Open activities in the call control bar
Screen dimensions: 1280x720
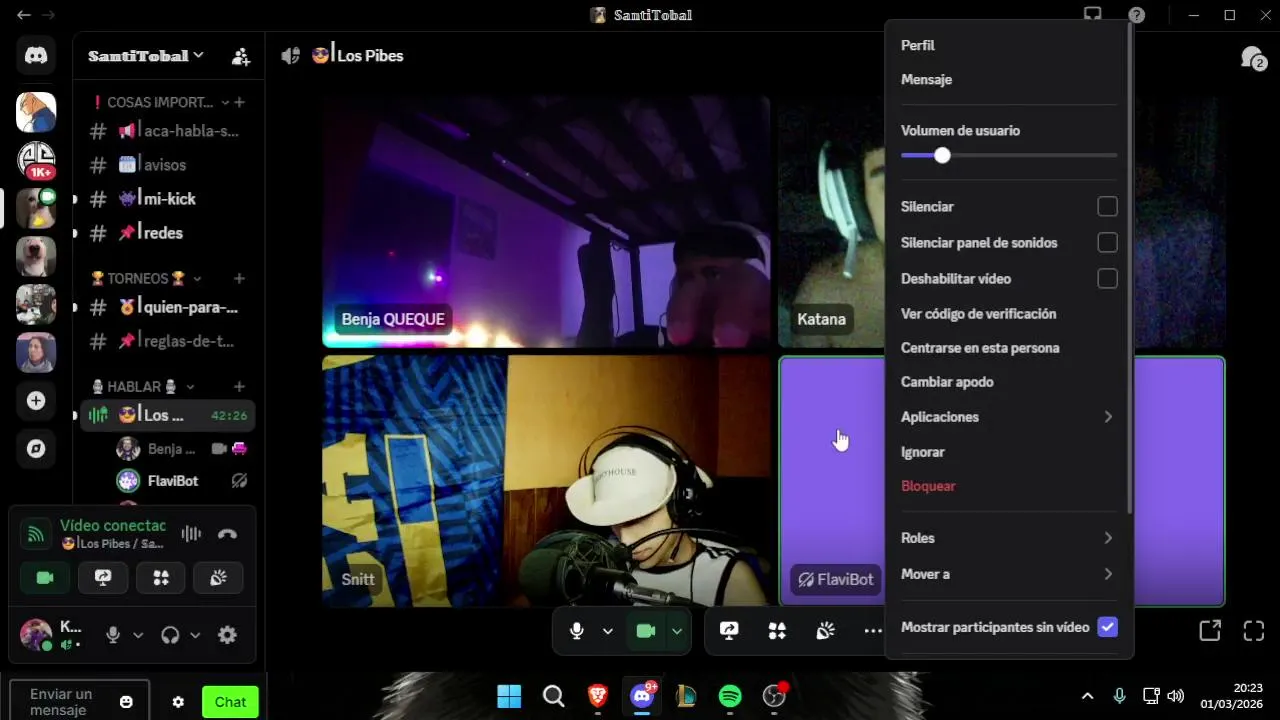[777, 631]
